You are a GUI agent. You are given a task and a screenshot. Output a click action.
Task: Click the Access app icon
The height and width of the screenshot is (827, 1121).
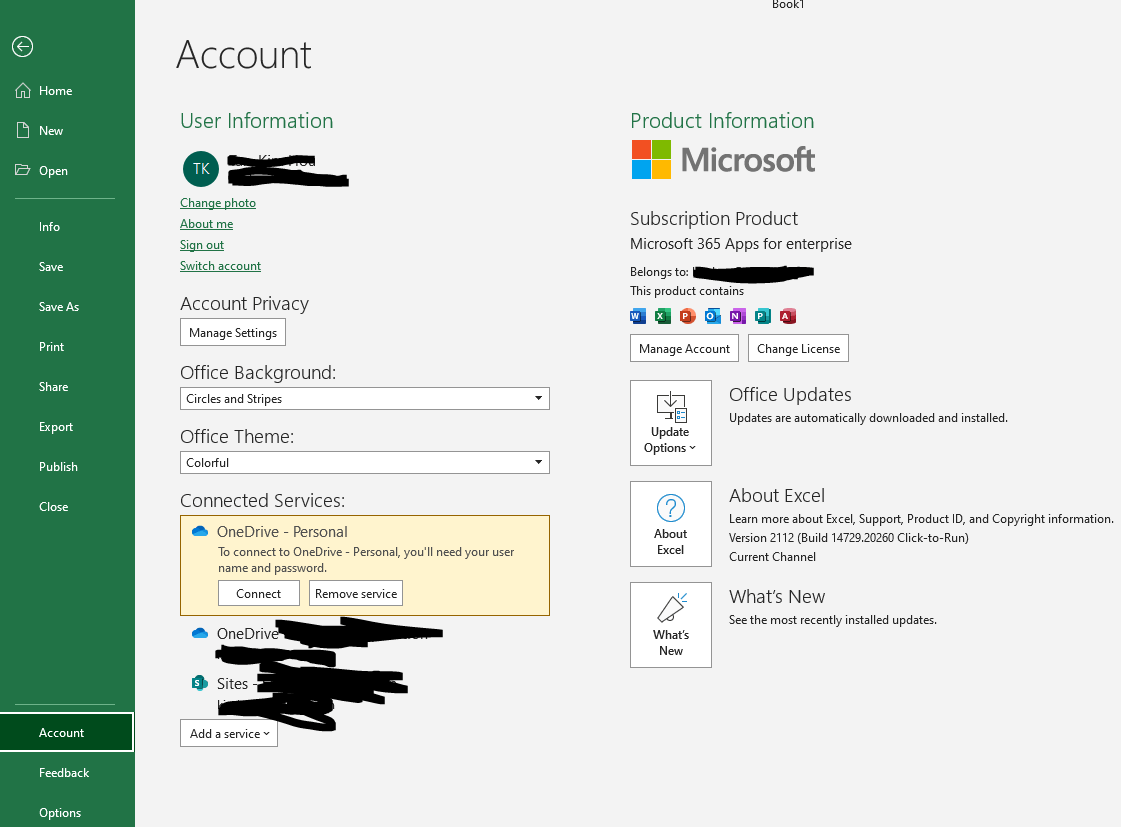788,316
